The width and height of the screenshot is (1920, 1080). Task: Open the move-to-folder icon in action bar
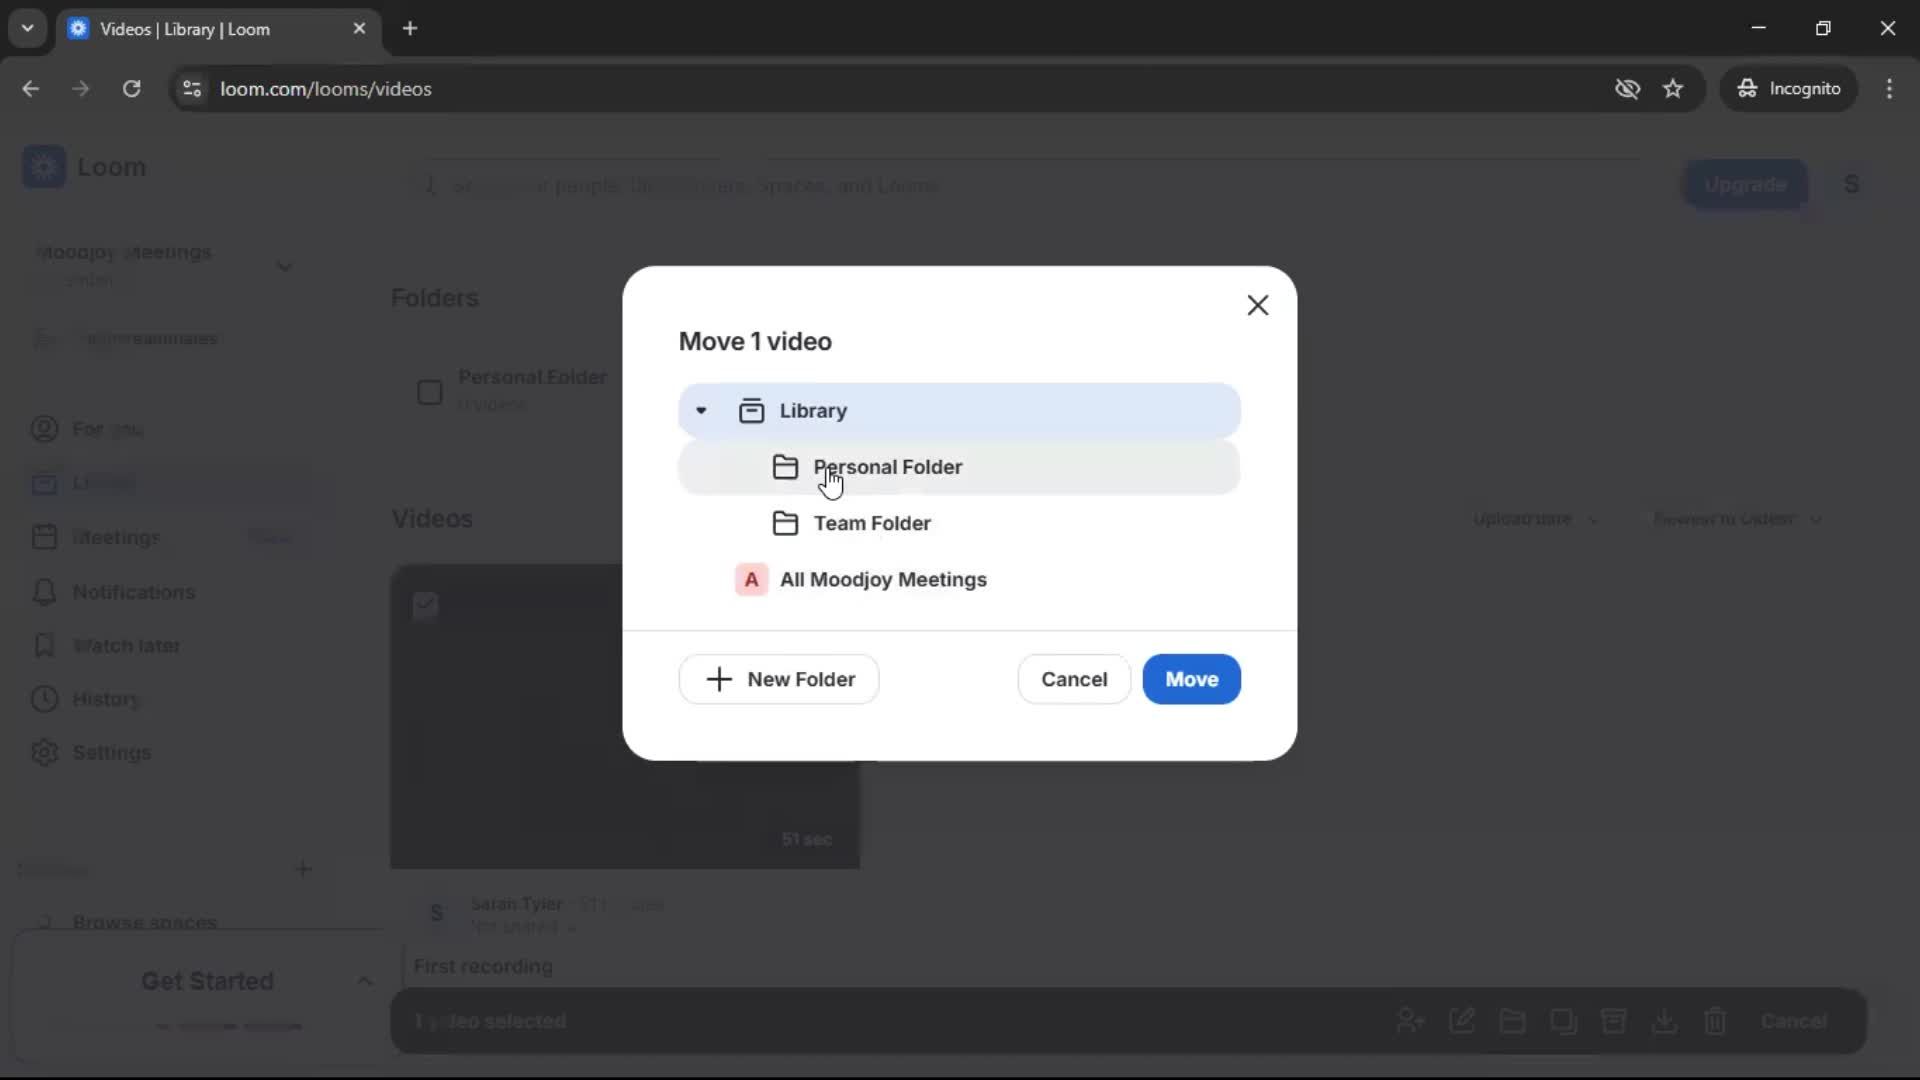(1513, 1021)
